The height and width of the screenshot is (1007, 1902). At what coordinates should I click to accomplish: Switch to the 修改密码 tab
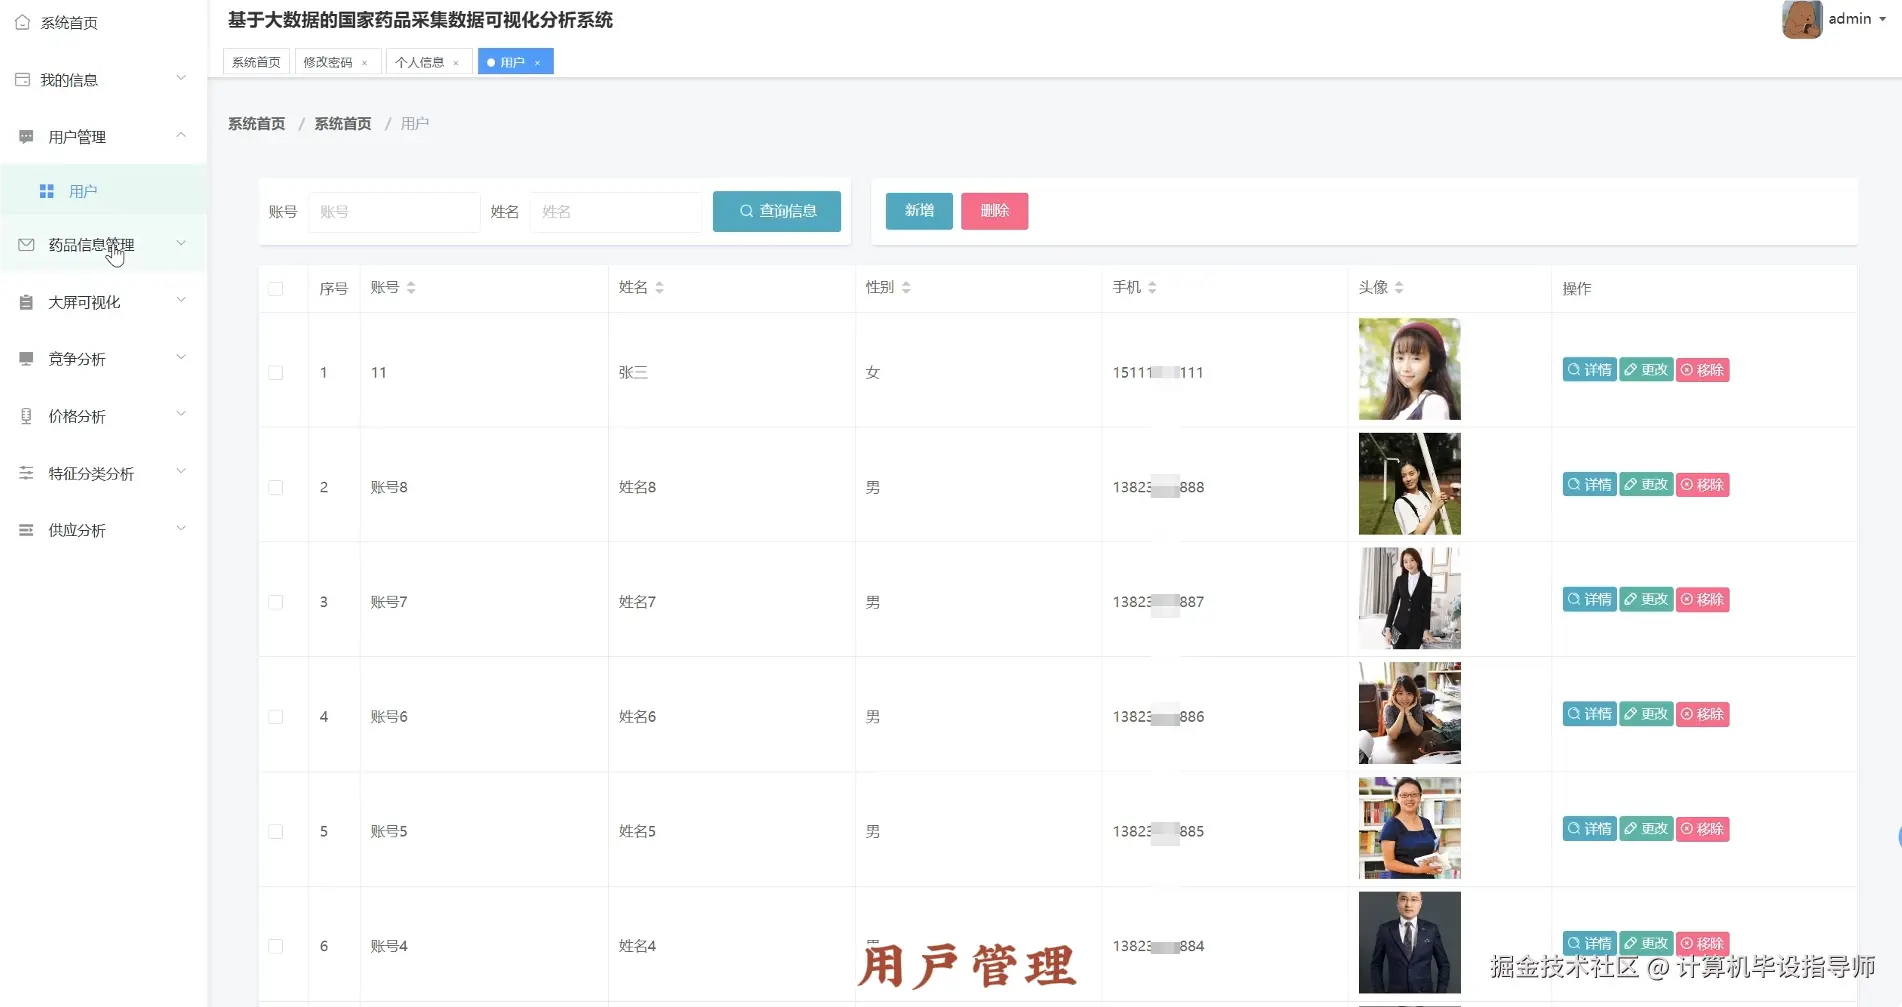(337, 62)
